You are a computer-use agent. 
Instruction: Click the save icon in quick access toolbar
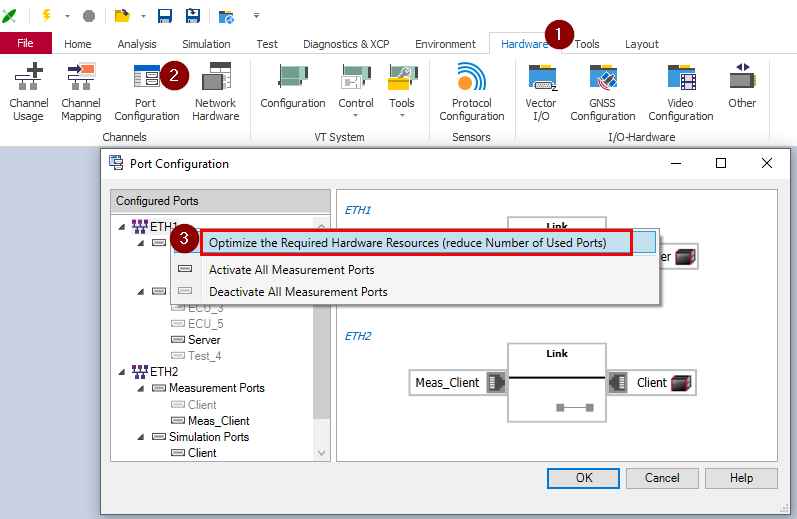tap(167, 16)
